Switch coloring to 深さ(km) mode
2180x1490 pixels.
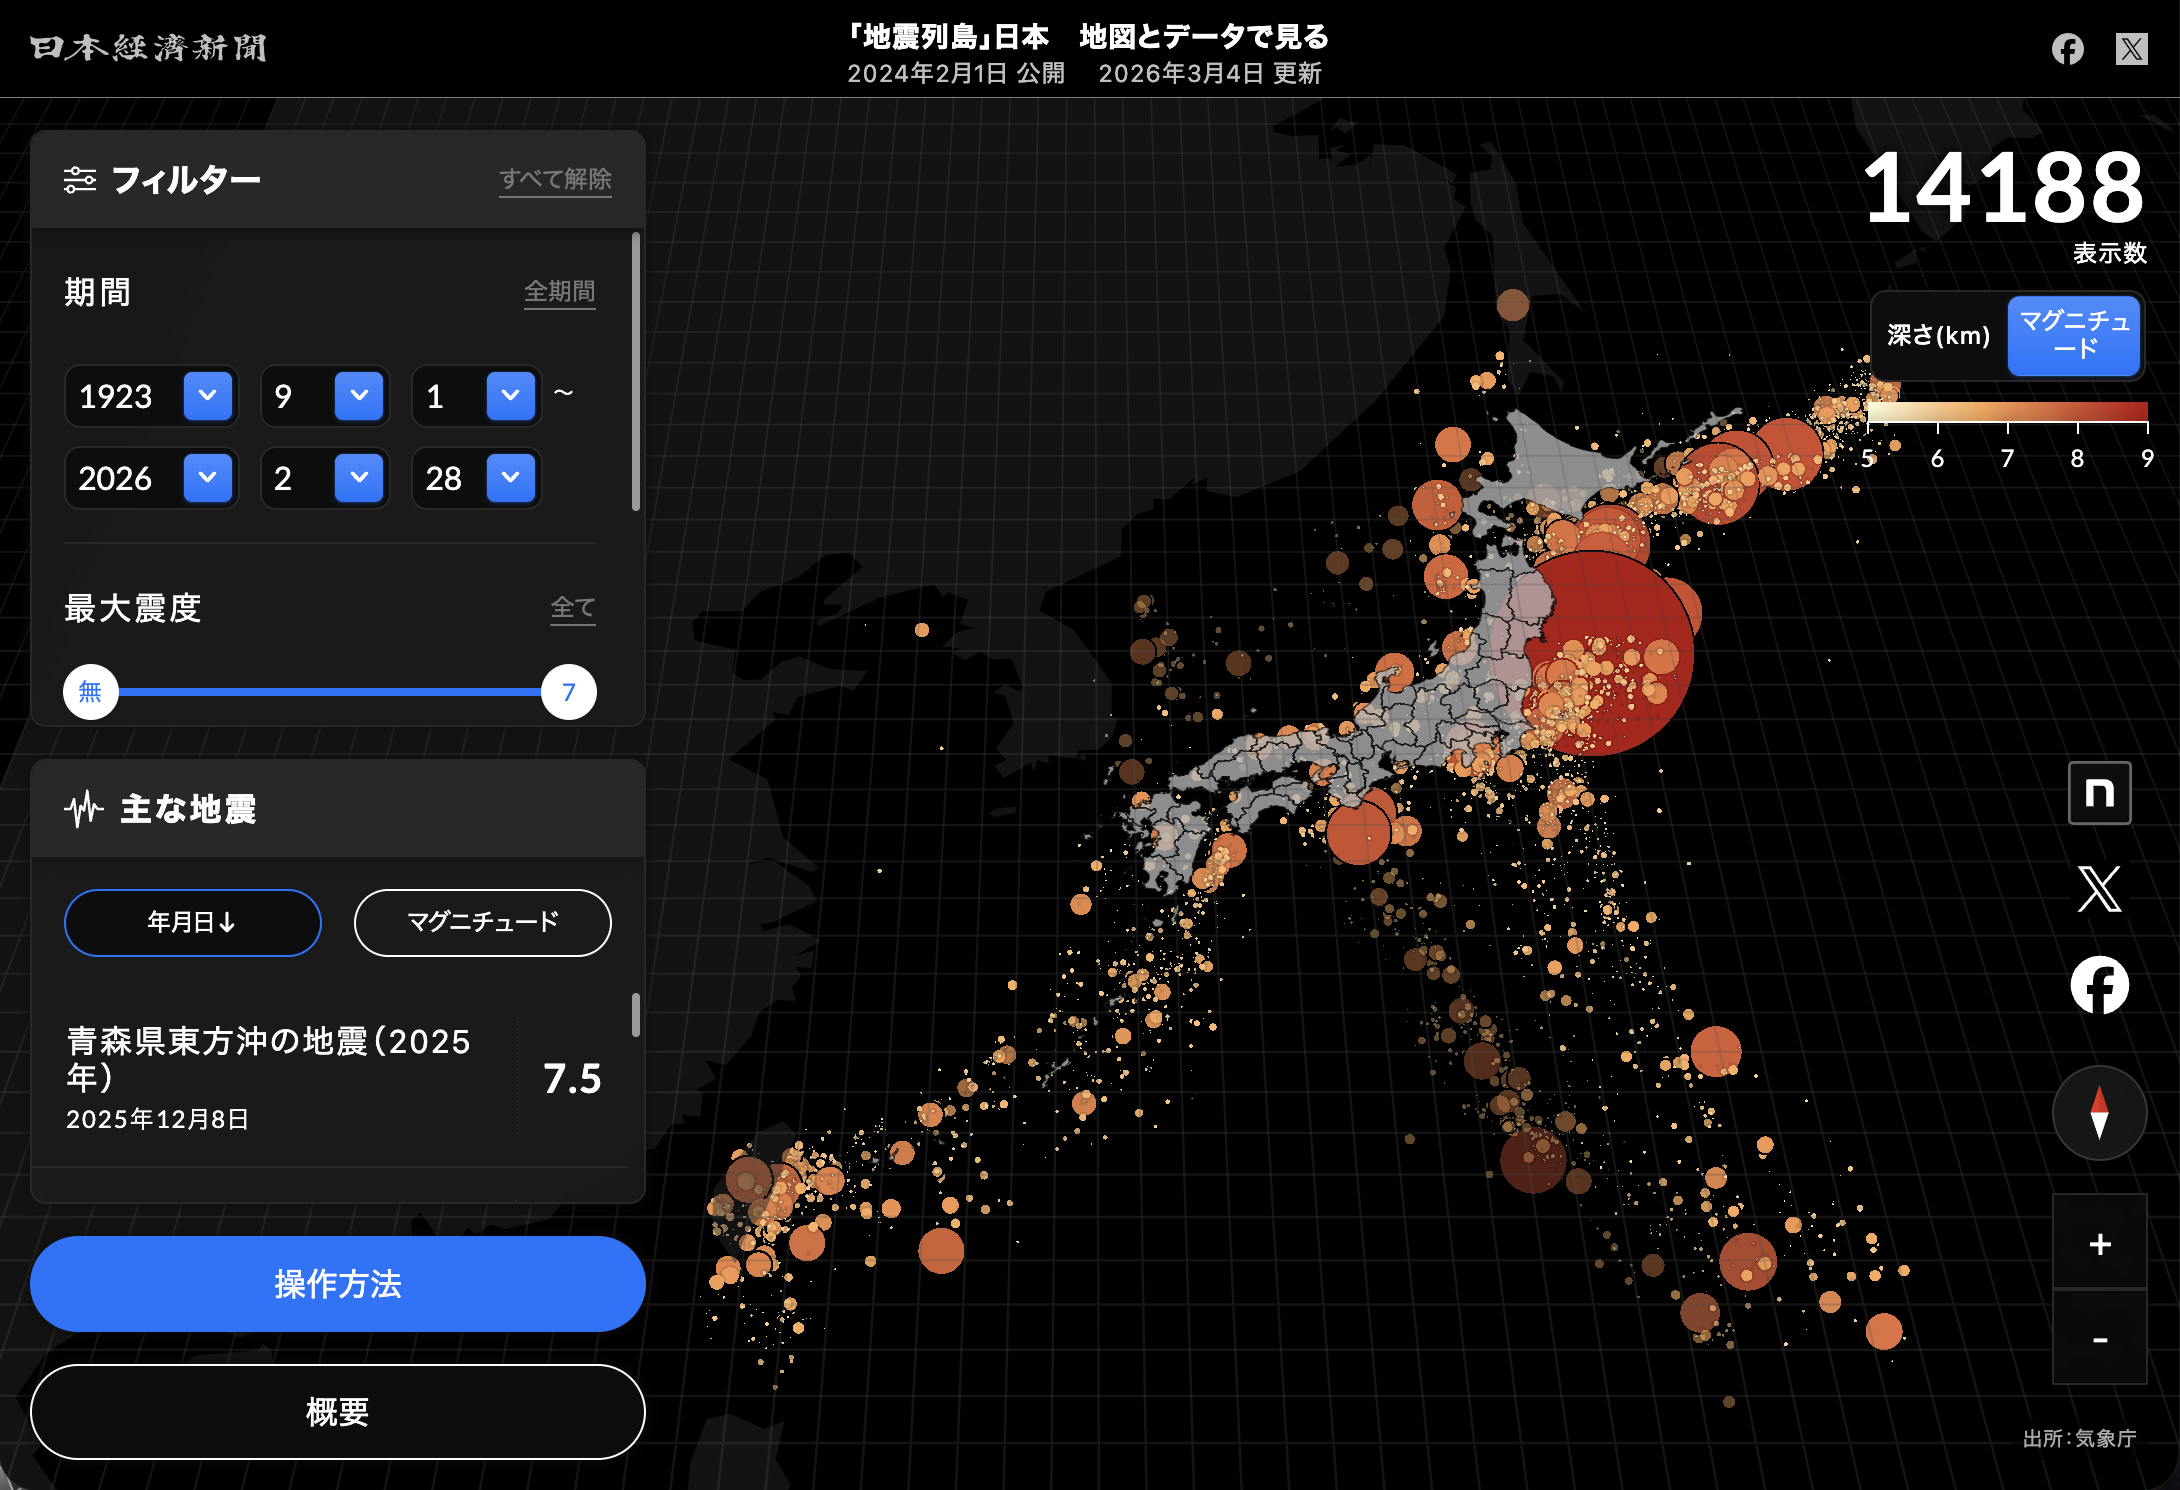coord(1938,336)
